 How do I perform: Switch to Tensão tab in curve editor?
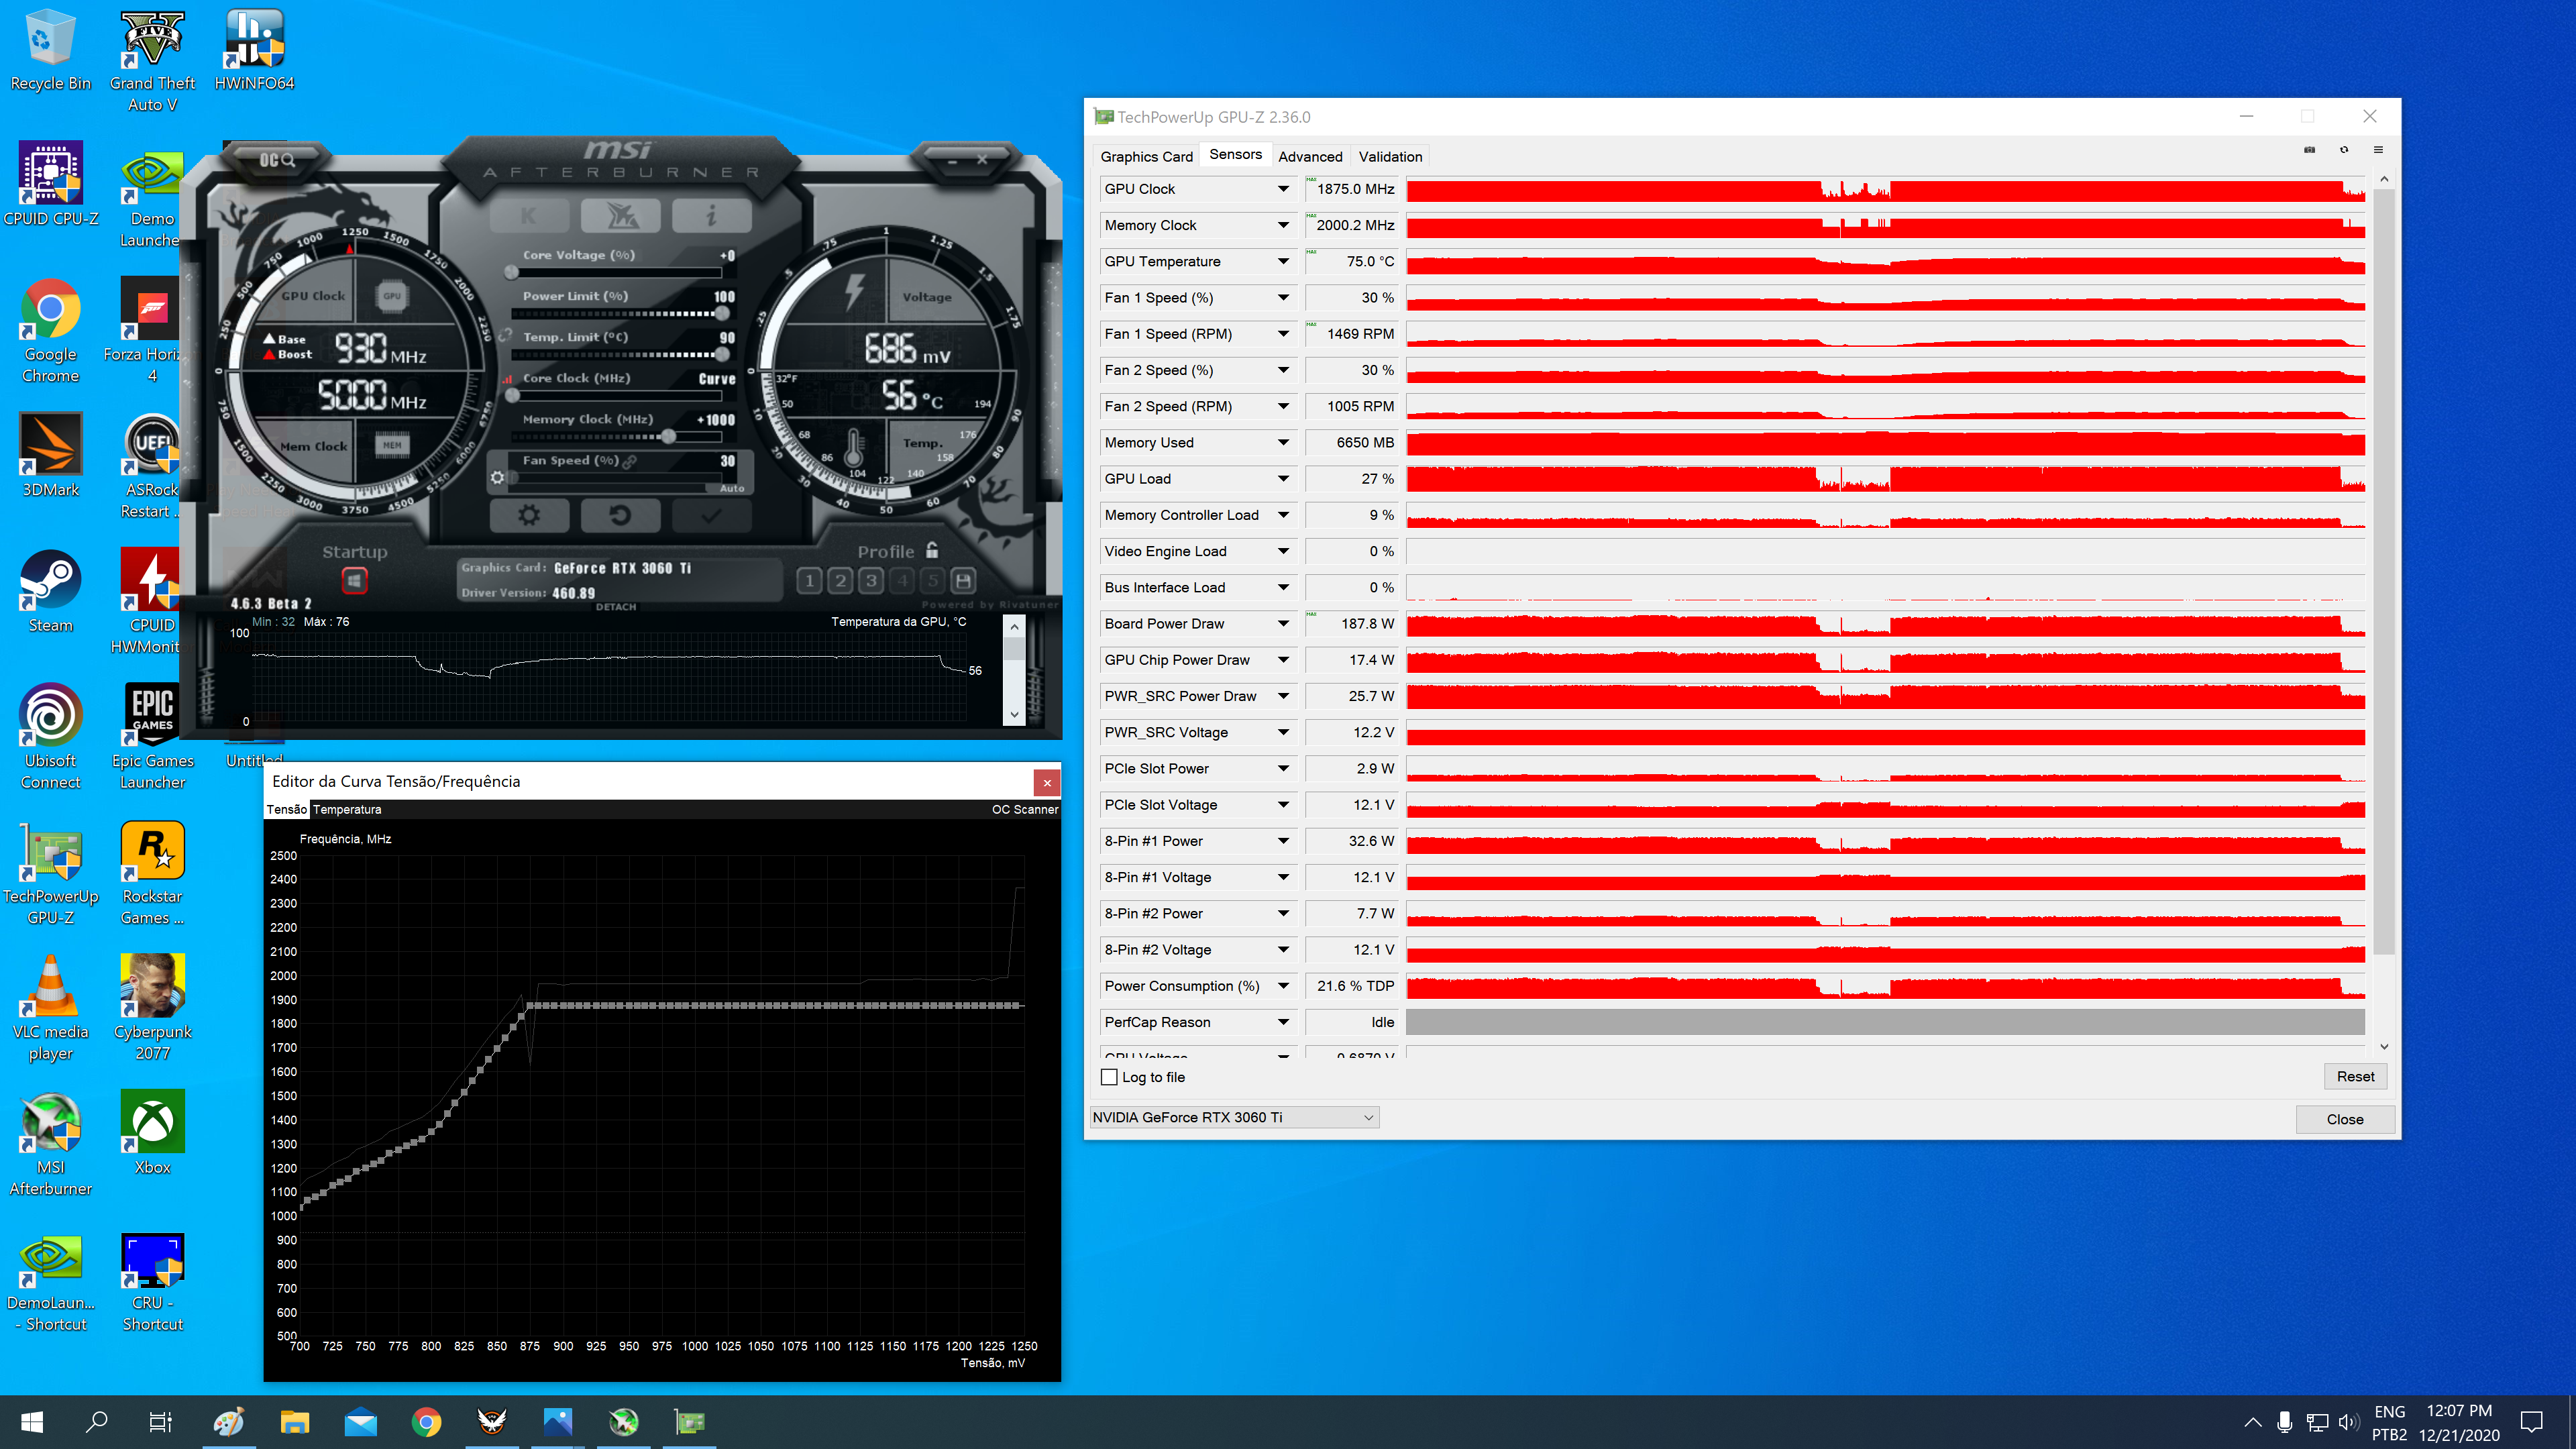coord(287,809)
